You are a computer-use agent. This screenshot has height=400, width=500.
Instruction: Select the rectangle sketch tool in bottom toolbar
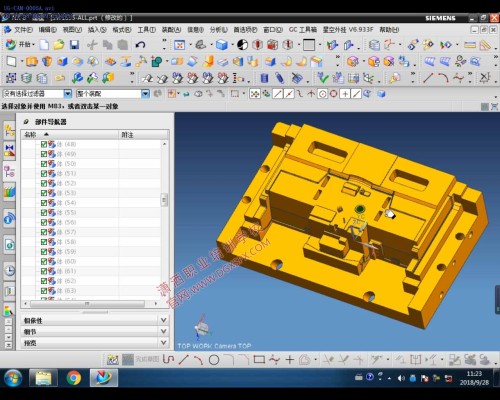(x=259, y=360)
